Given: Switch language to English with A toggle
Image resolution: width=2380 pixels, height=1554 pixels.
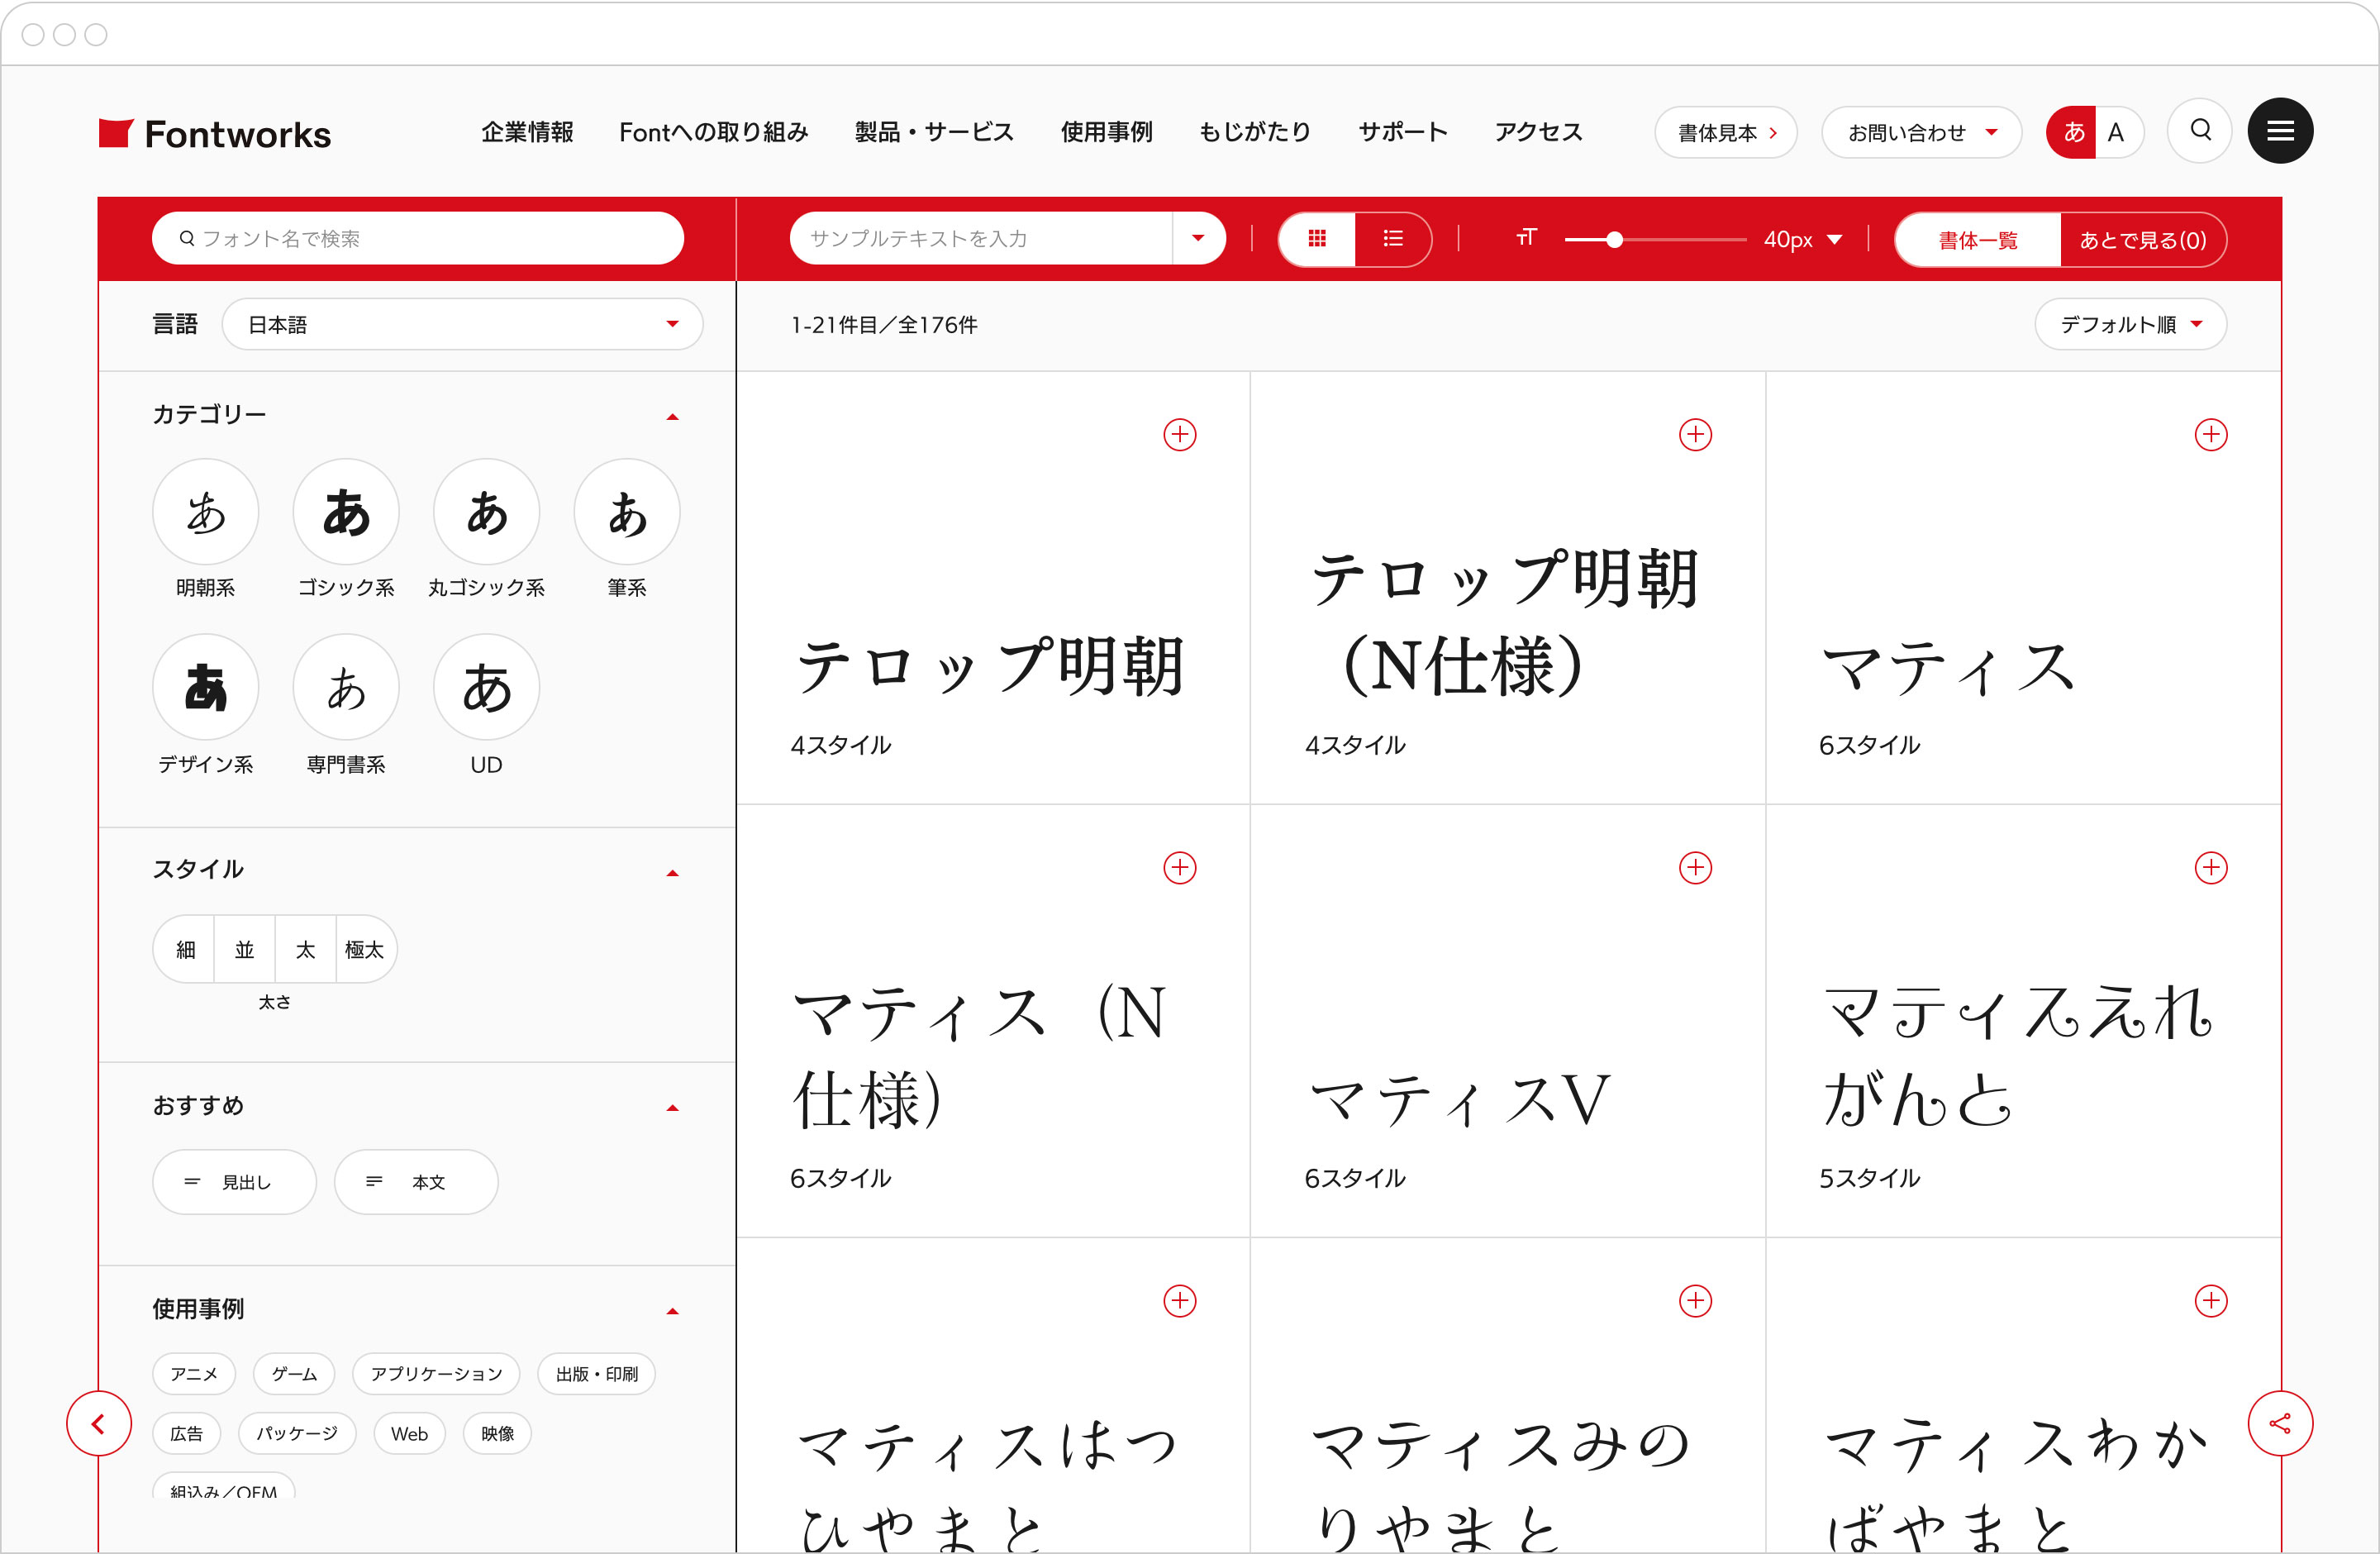Looking at the screenshot, I should coord(2117,131).
